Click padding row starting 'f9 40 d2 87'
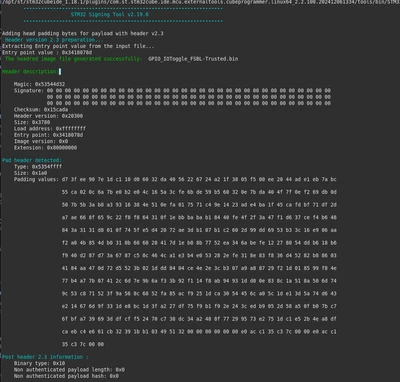Viewport: 400px width, 382px height. [x=199, y=255]
